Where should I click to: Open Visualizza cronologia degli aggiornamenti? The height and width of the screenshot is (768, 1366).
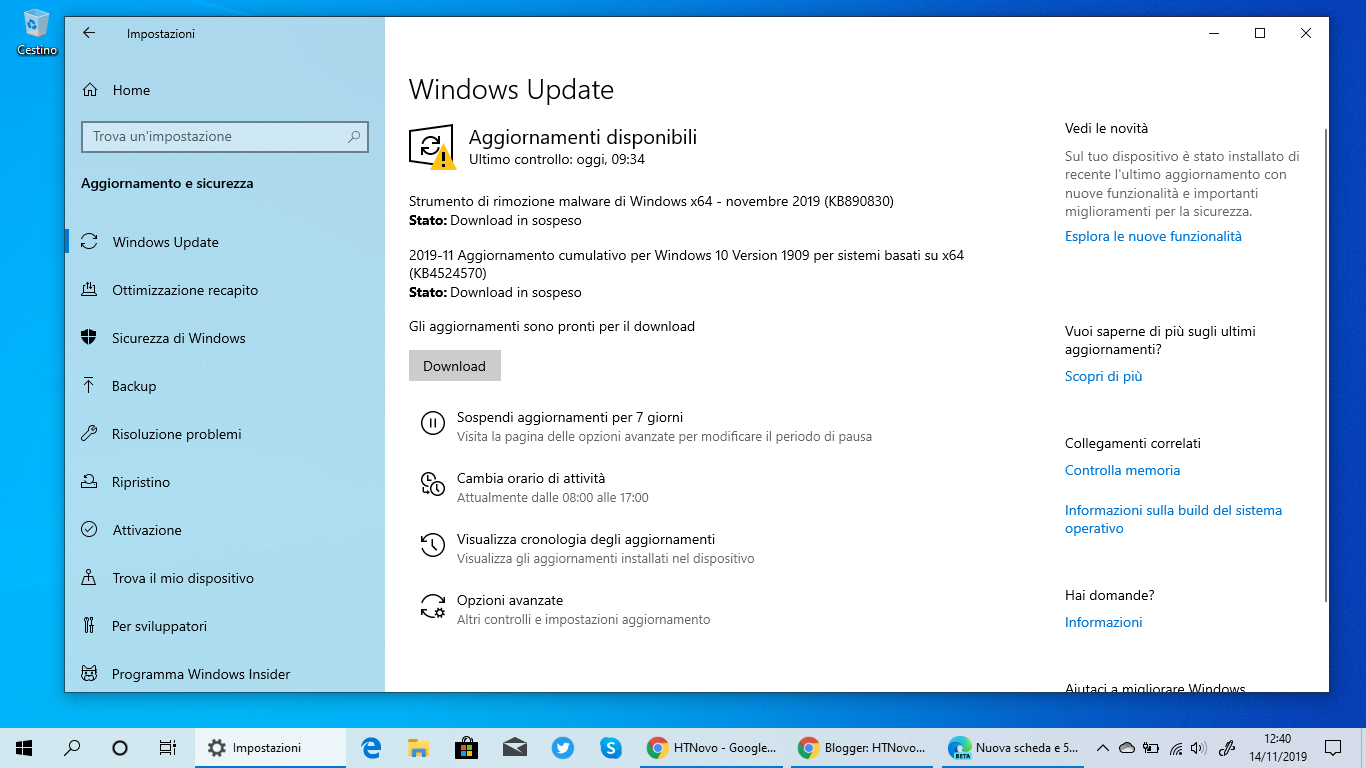[x=586, y=539]
